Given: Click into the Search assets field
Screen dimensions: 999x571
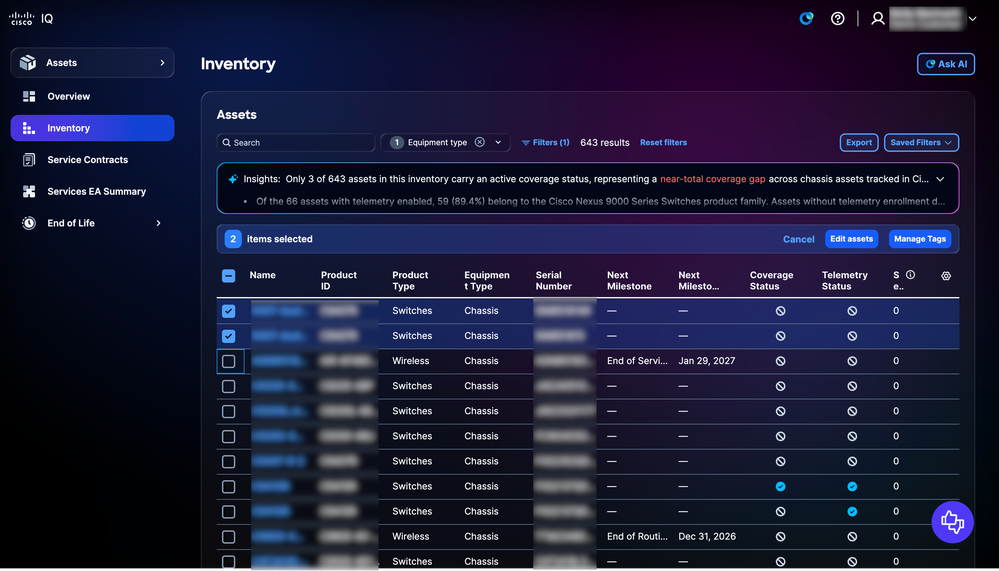Looking at the screenshot, I should [296, 143].
